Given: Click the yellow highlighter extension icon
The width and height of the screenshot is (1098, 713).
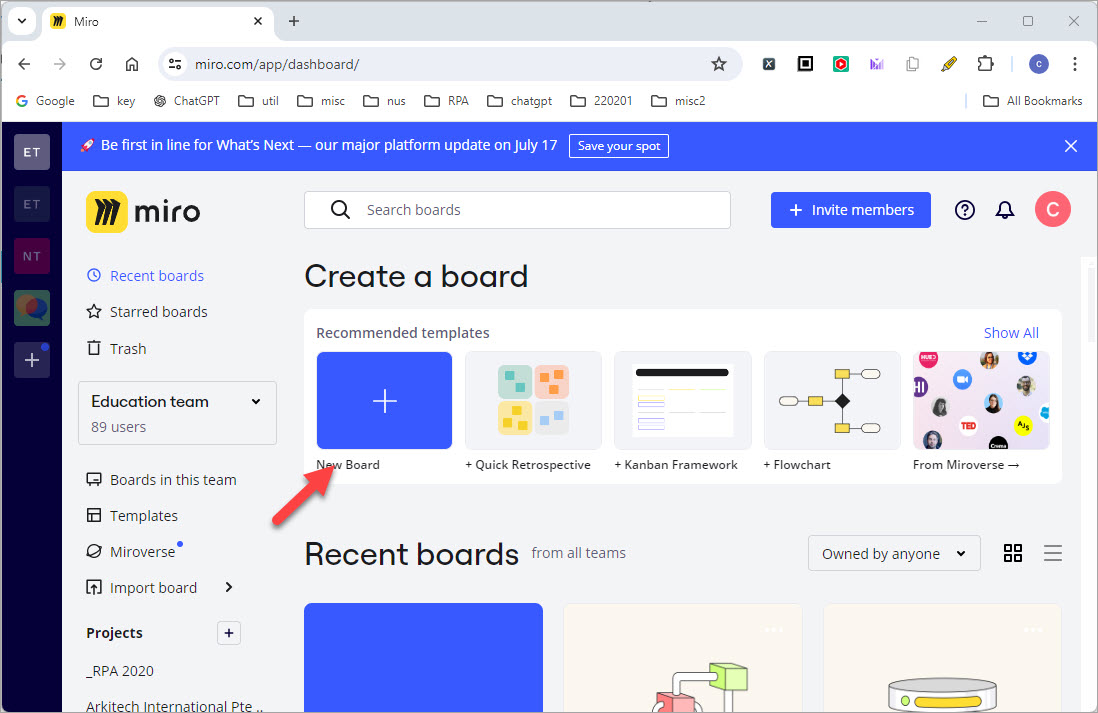Looking at the screenshot, I should click(x=949, y=64).
